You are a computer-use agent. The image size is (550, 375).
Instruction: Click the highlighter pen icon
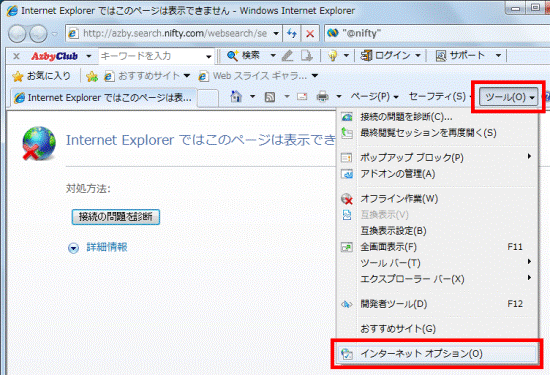click(287, 55)
